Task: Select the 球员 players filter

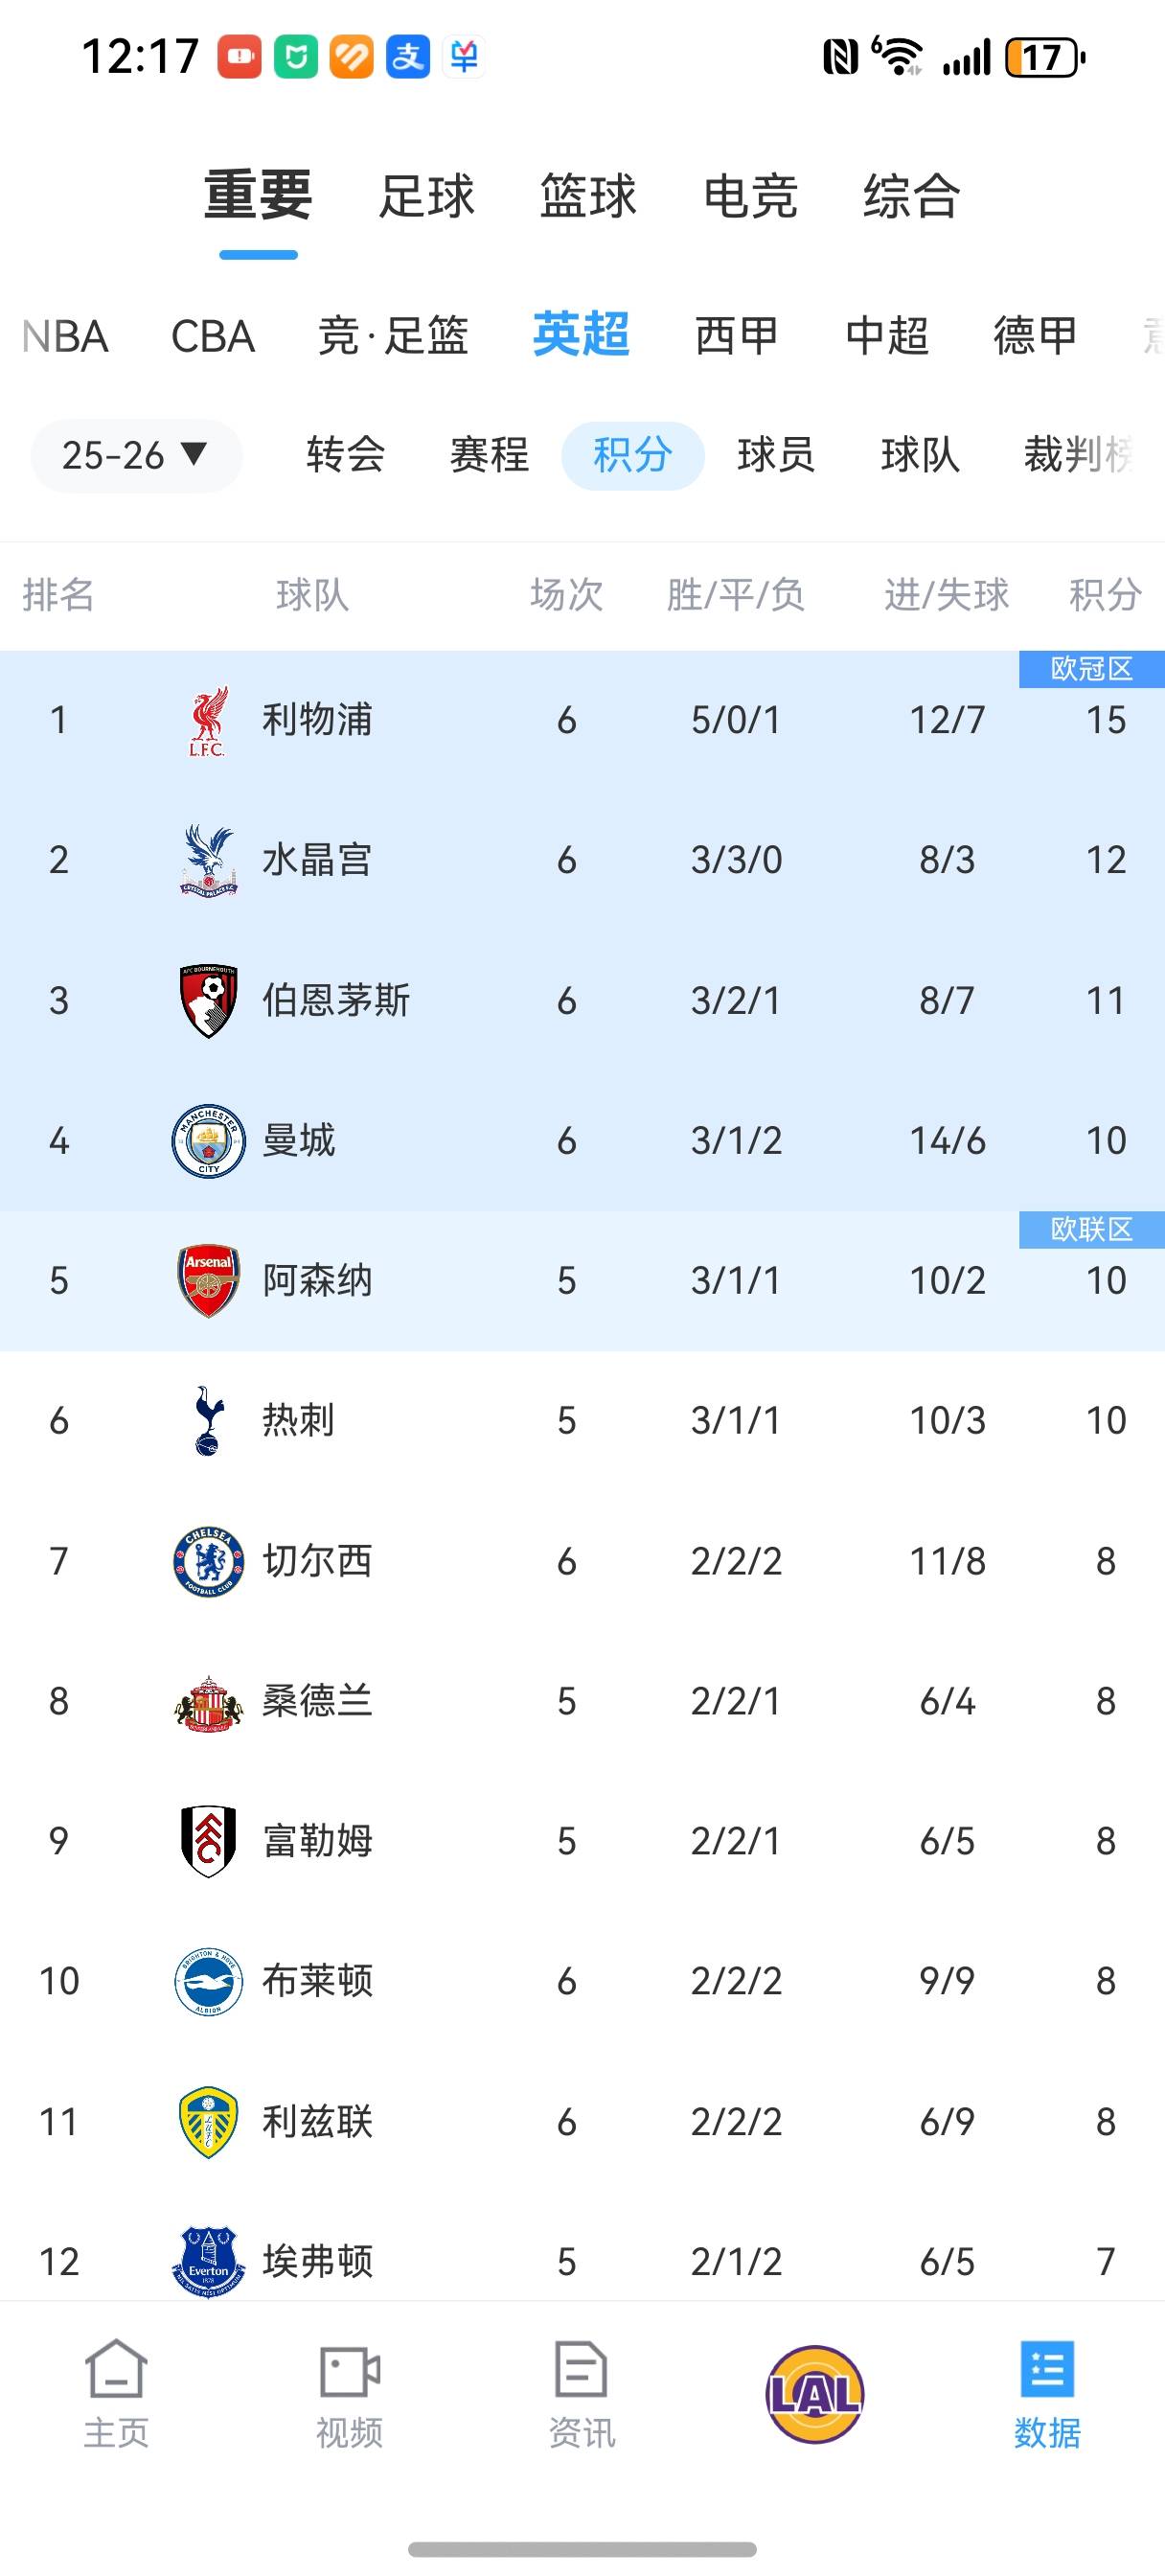Action: tap(776, 456)
